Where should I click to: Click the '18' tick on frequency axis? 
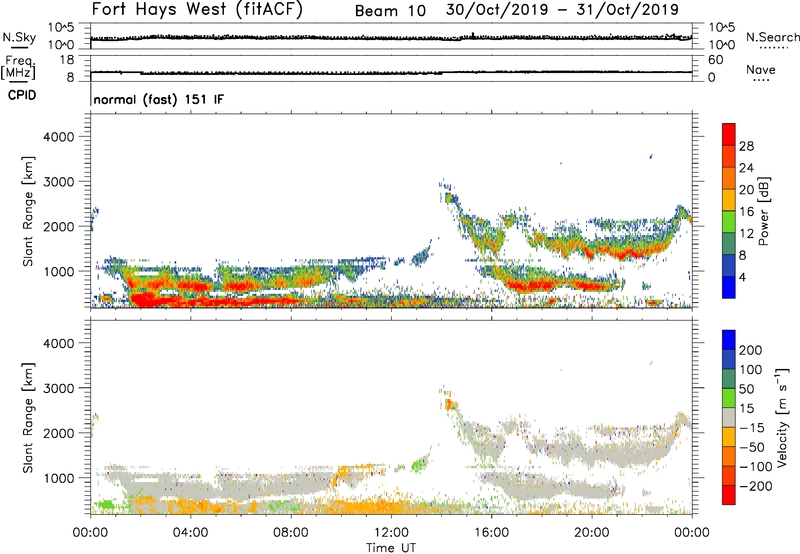67,60
